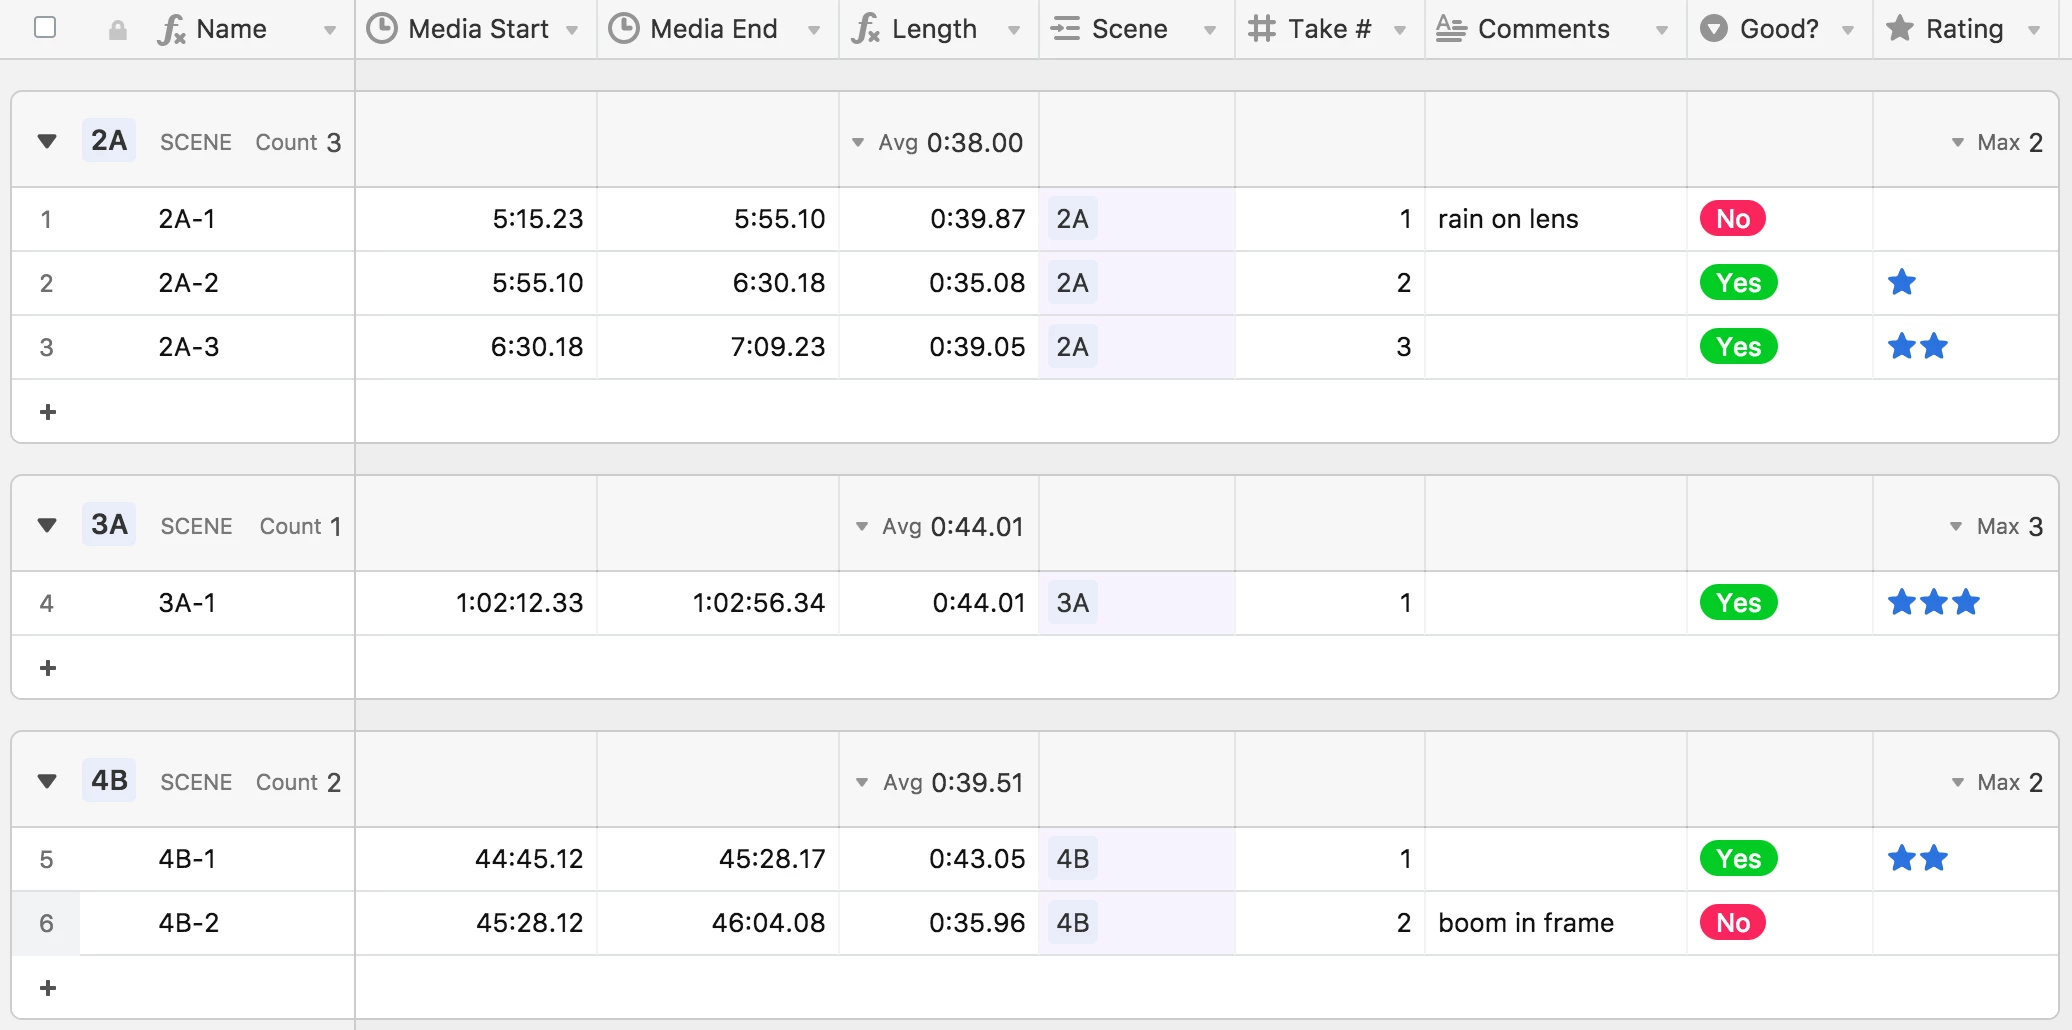This screenshot has width=2072, height=1030.
Task: Open the 2A linked scene chip in row 2A-3
Action: pos(1072,347)
